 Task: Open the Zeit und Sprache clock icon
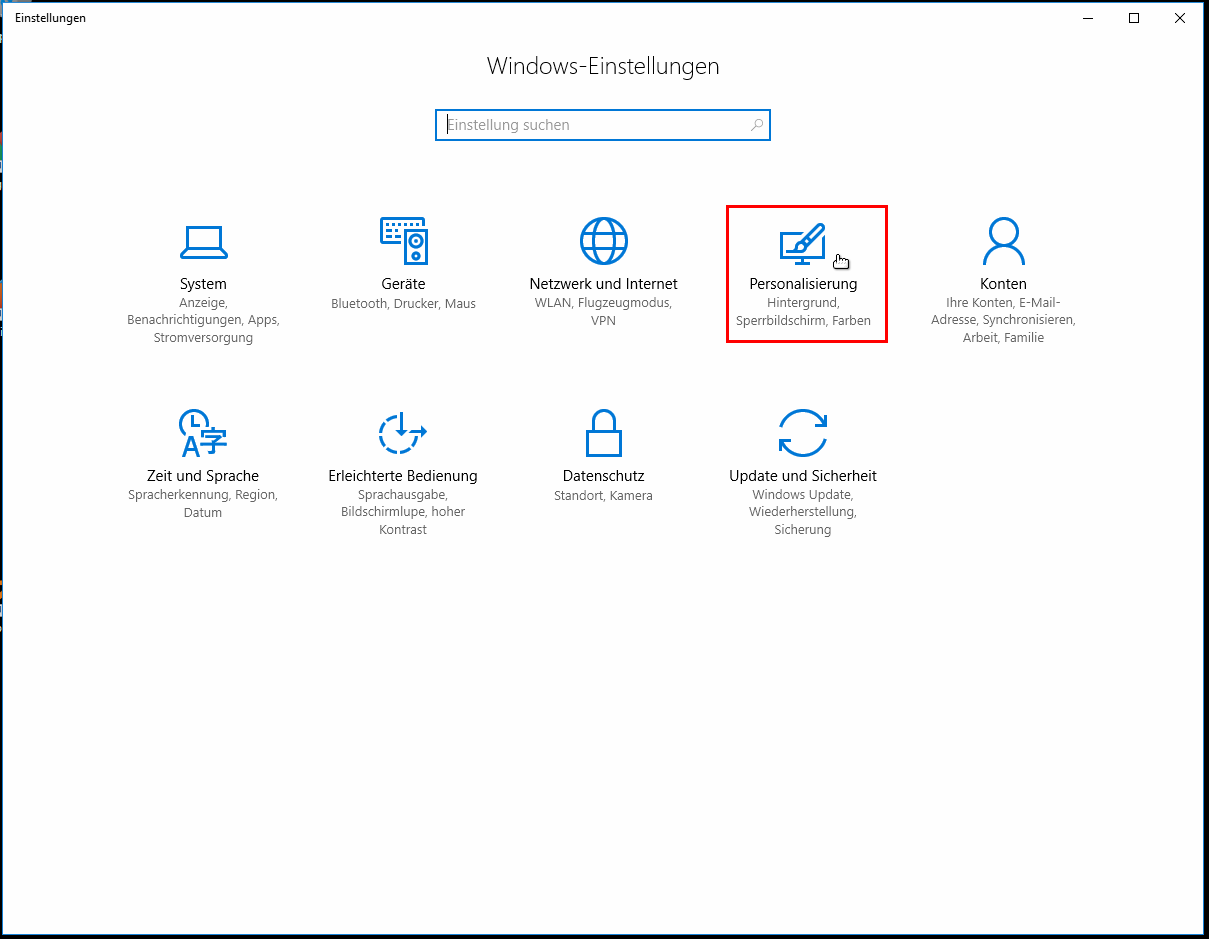(203, 433)
